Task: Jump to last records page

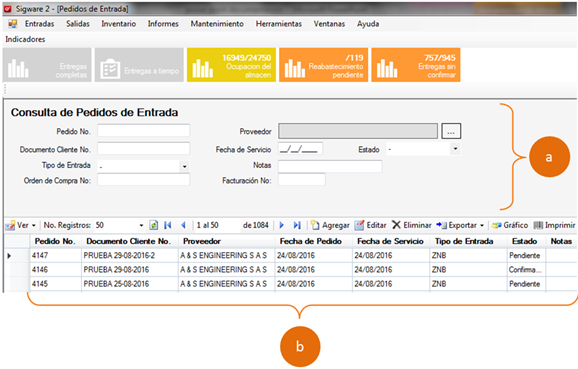Action: (x=297, y=225)
